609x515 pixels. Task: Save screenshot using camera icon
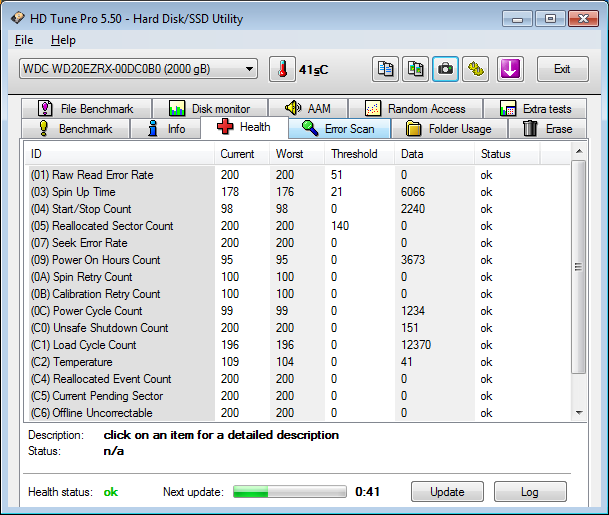click(x=445, y=69)
